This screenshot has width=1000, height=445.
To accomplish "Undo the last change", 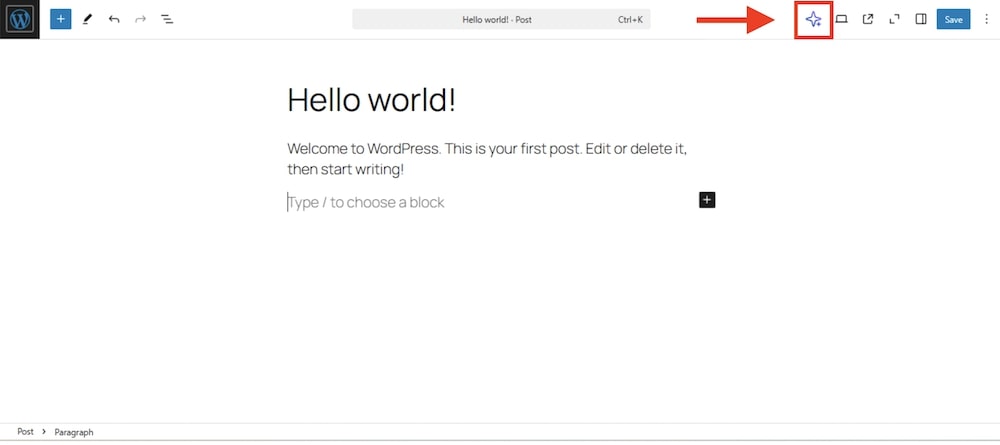I will (x=114, y=19).
